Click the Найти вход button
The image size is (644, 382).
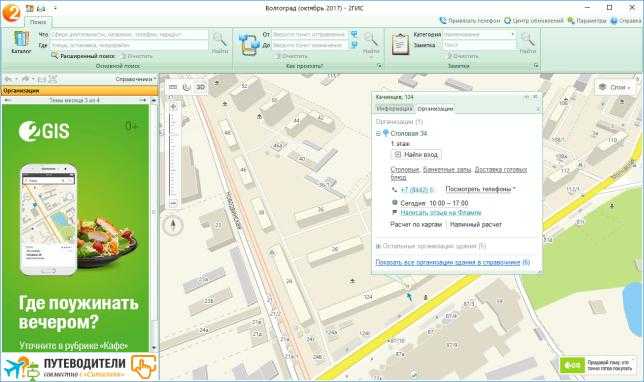(416, 155)
